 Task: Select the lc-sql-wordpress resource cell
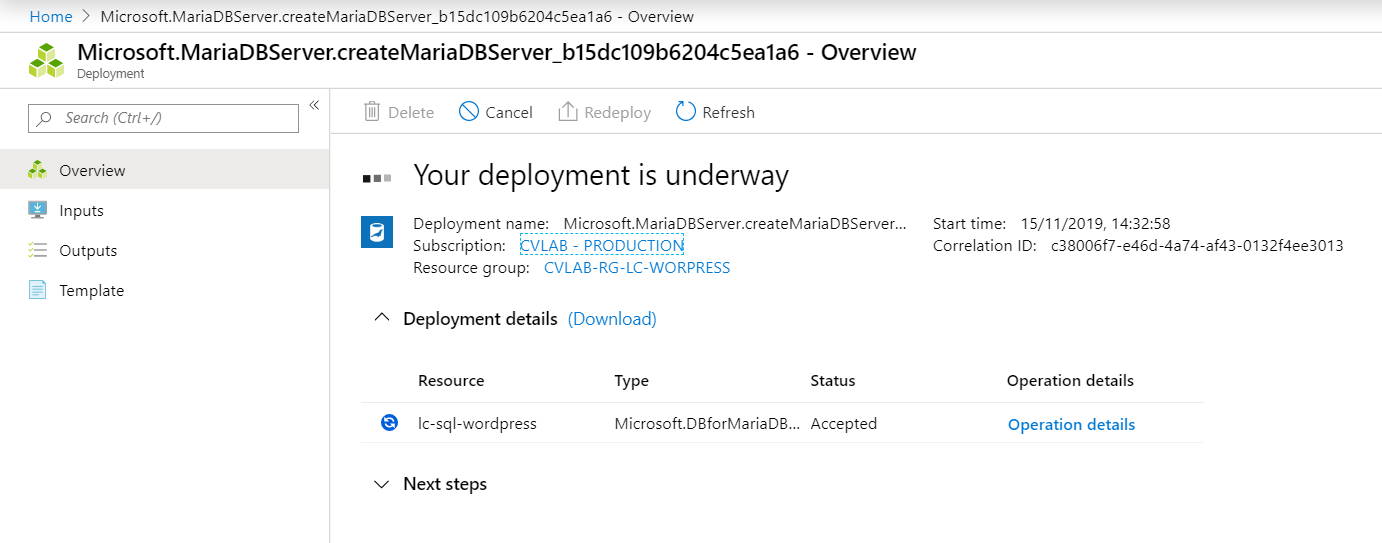[x=477, y=423]
